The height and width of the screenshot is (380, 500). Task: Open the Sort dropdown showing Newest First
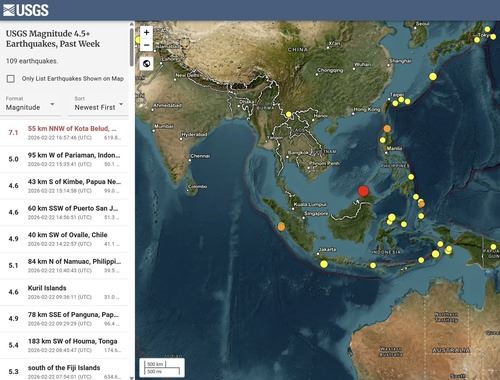point(99,104)
